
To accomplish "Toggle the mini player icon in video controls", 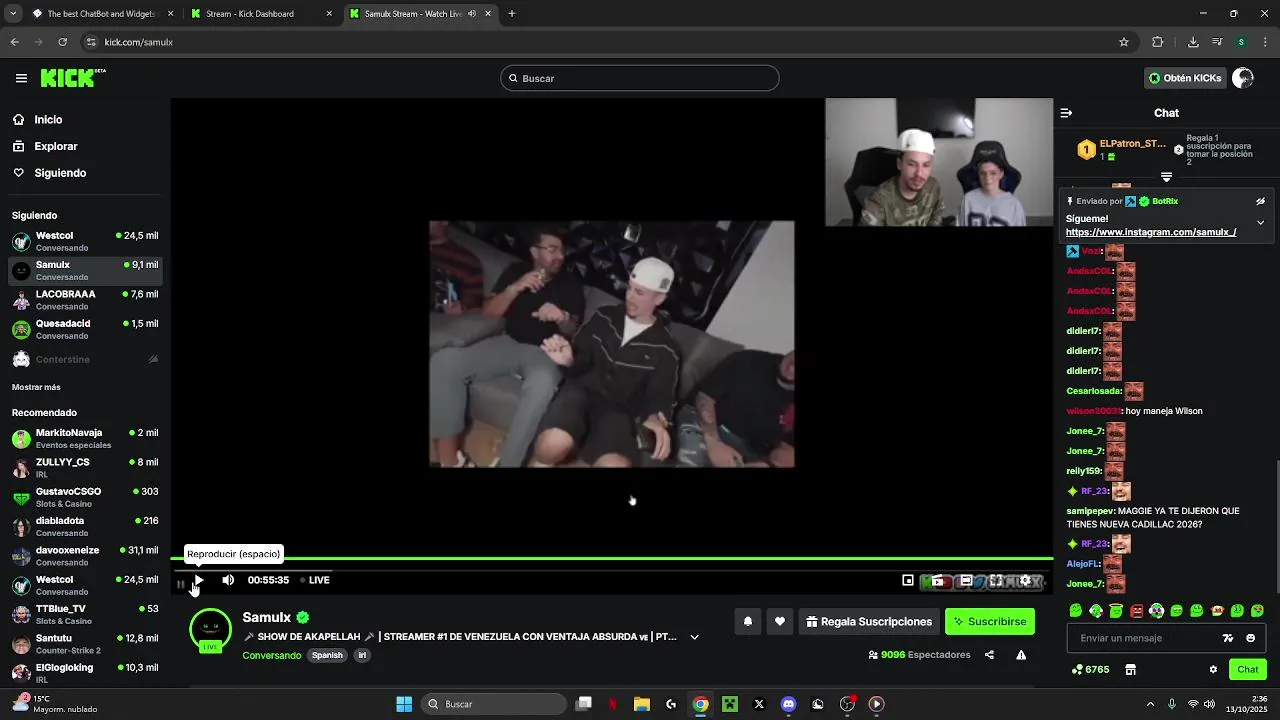I will coord(908,580).
